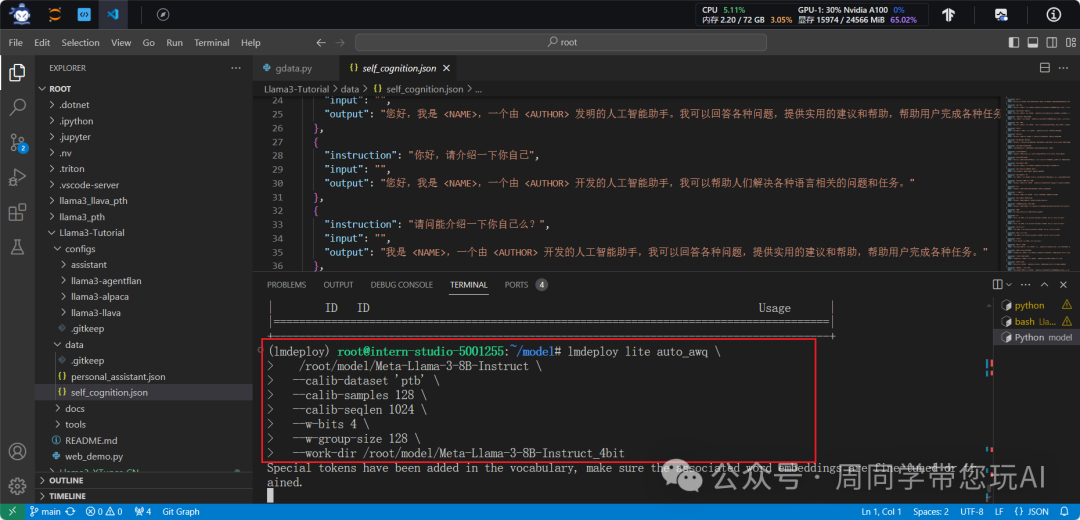The width and height of the screenshot is (1080, 520).
Task: Go back with the left arrow
Action: pyautogui.click(x=320, y=43)
